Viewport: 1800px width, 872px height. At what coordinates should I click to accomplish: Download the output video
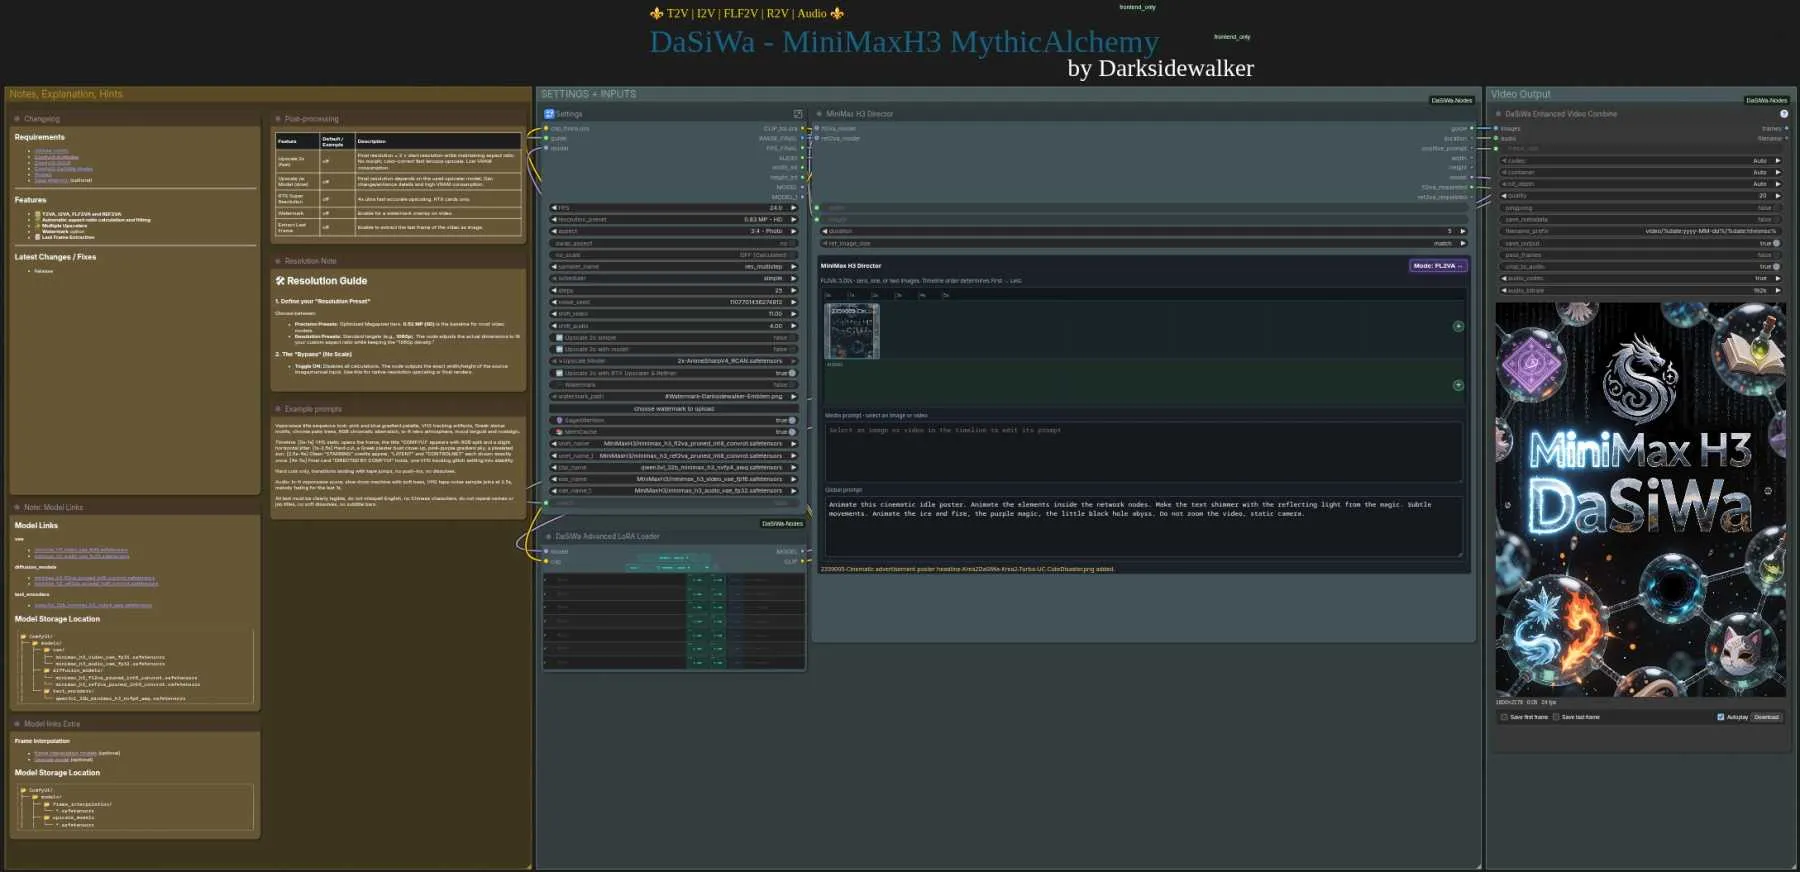pos(1767,717)
